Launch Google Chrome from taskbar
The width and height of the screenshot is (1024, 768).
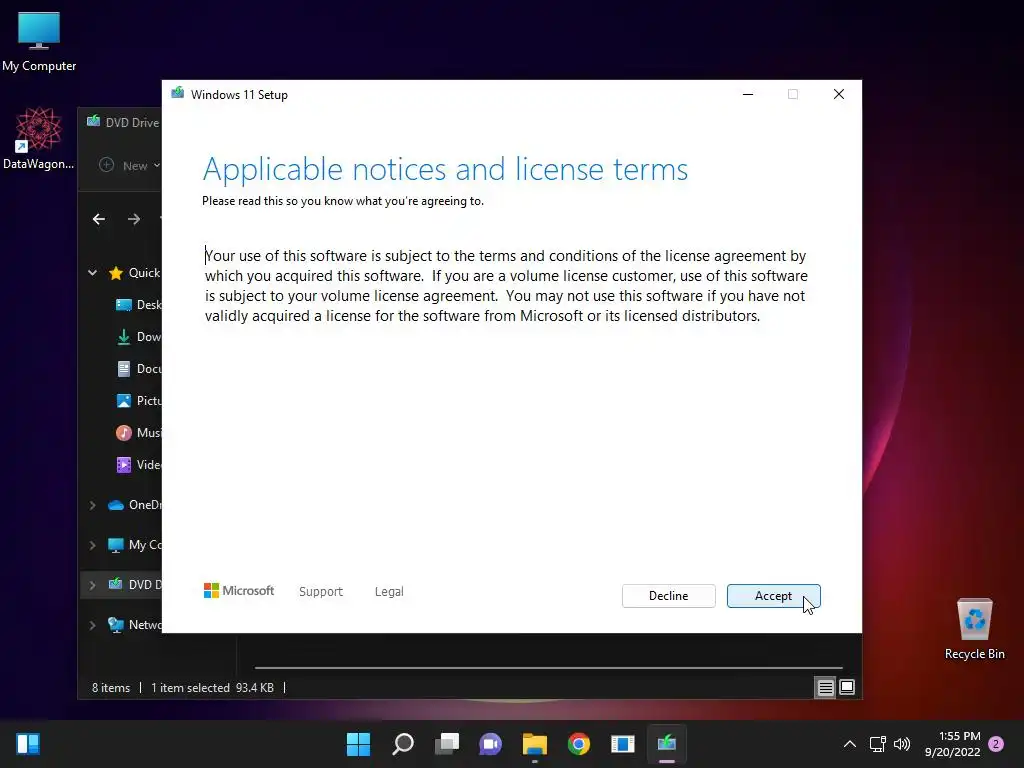point(579,744)
